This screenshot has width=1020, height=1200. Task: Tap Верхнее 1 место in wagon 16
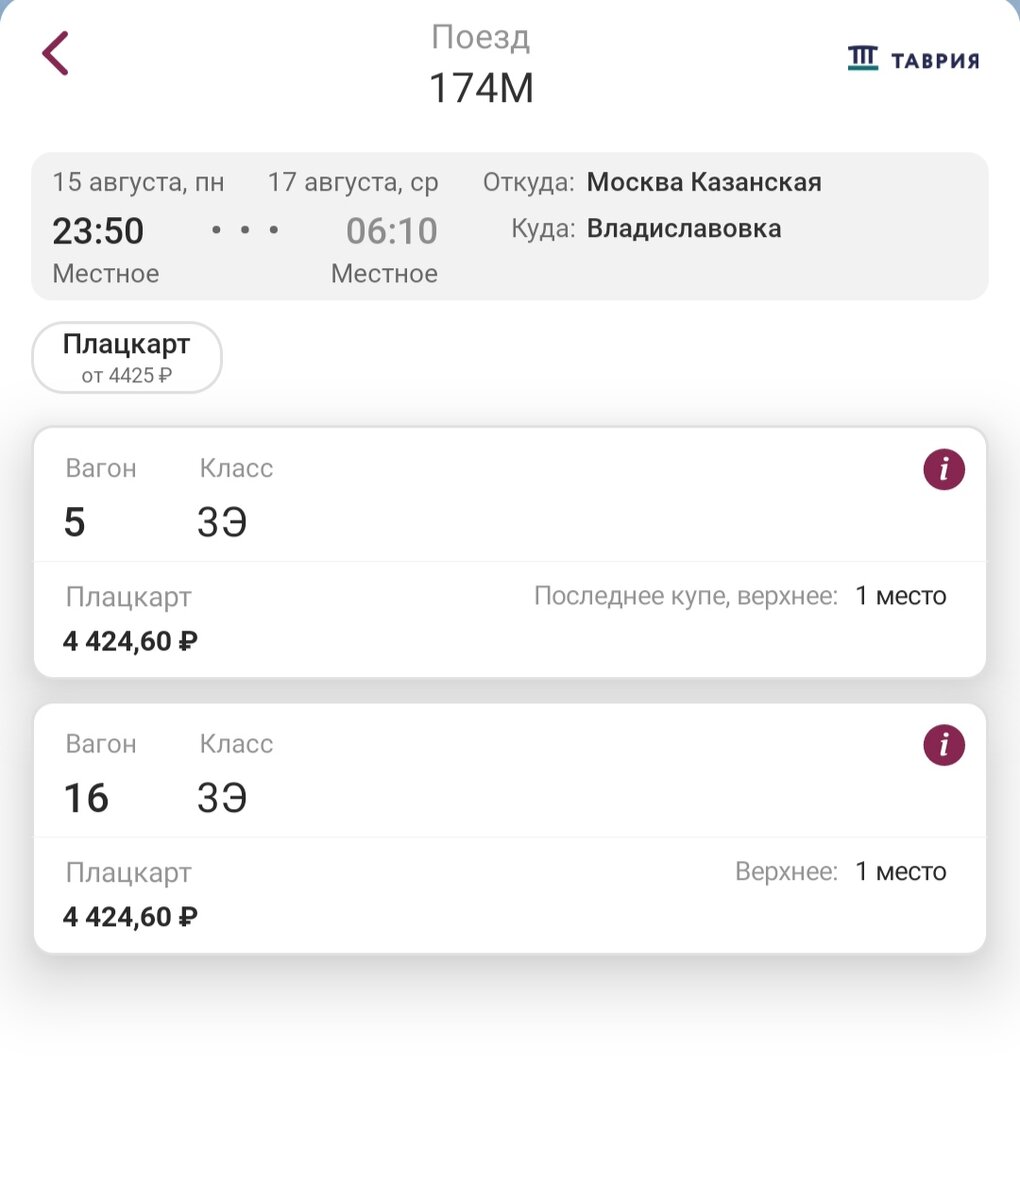pos(840,872)
